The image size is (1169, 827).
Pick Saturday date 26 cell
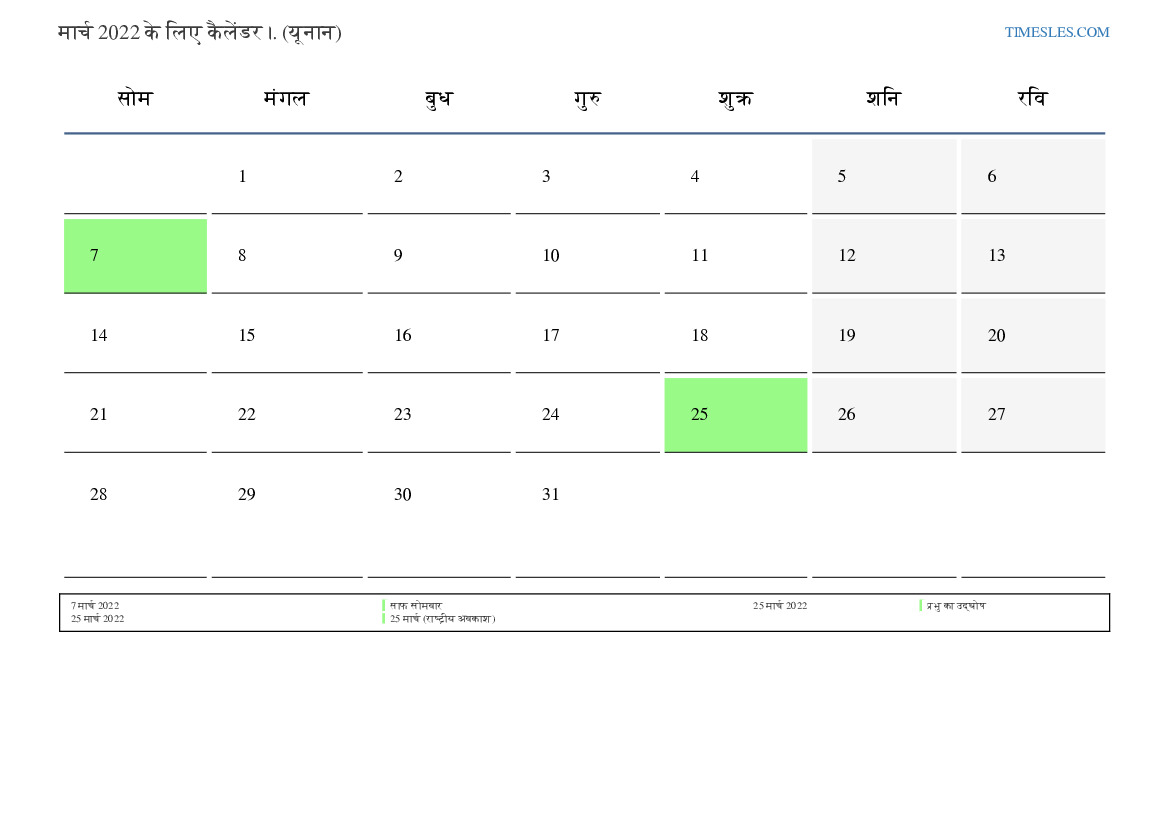(x=884, y=415)
